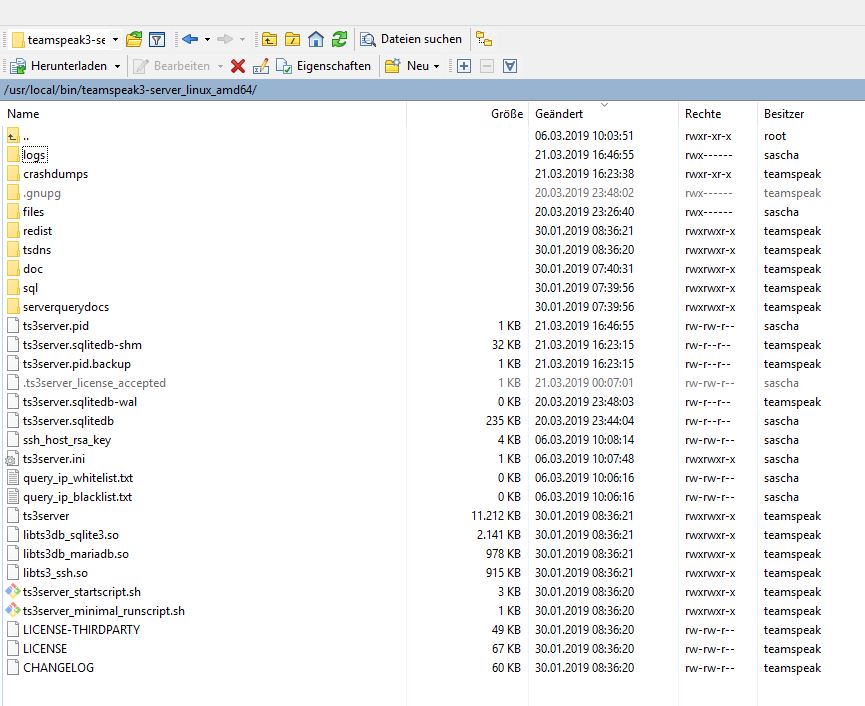This screenshot has width=865, height=706.
Task: Click the Herunterladen download button
Action: tap(58, 66)
